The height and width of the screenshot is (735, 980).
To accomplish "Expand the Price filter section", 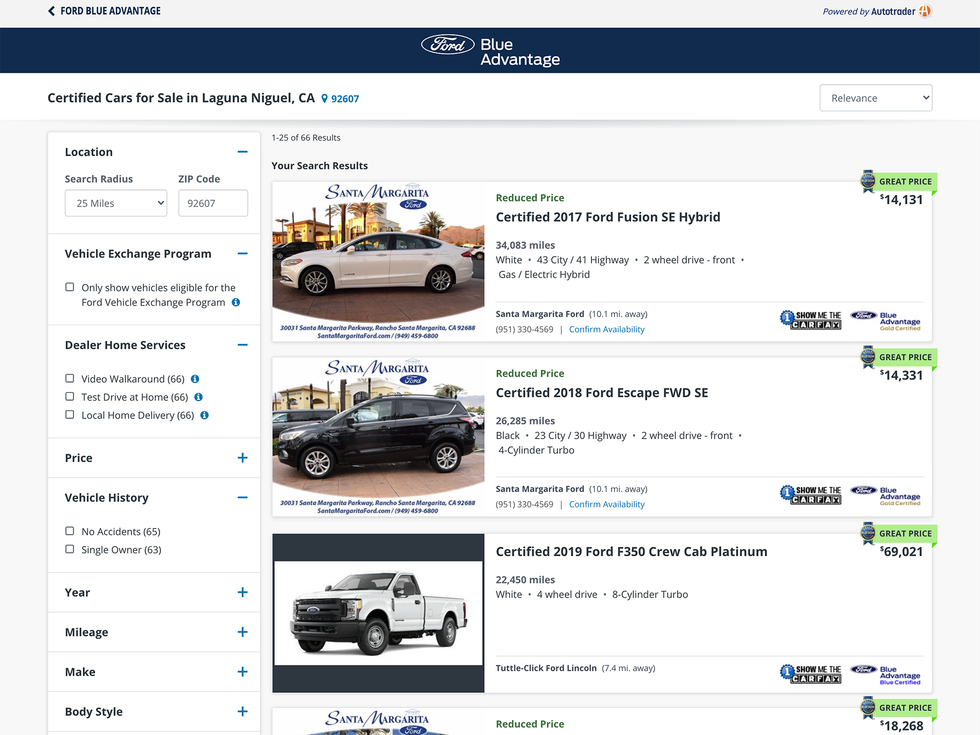I will pos(242,458).
